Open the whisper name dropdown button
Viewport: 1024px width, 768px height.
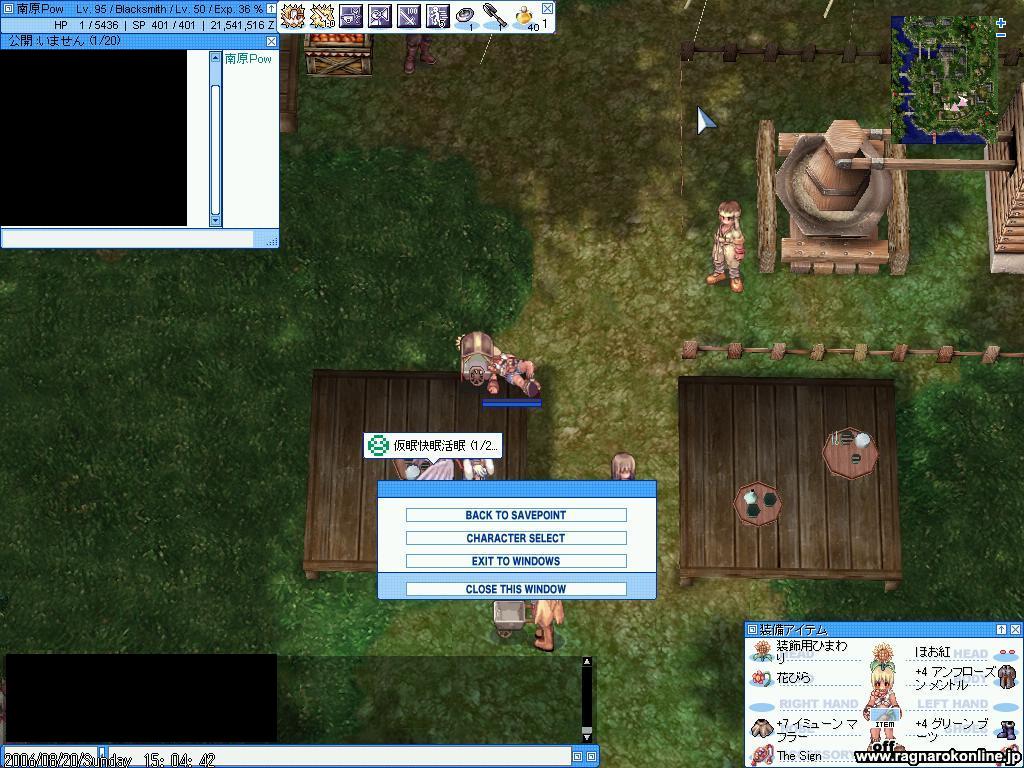coord(102,752)
